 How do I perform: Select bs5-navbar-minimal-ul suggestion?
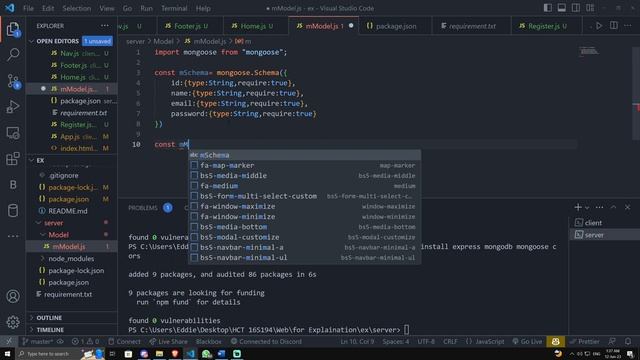(304, 258)
